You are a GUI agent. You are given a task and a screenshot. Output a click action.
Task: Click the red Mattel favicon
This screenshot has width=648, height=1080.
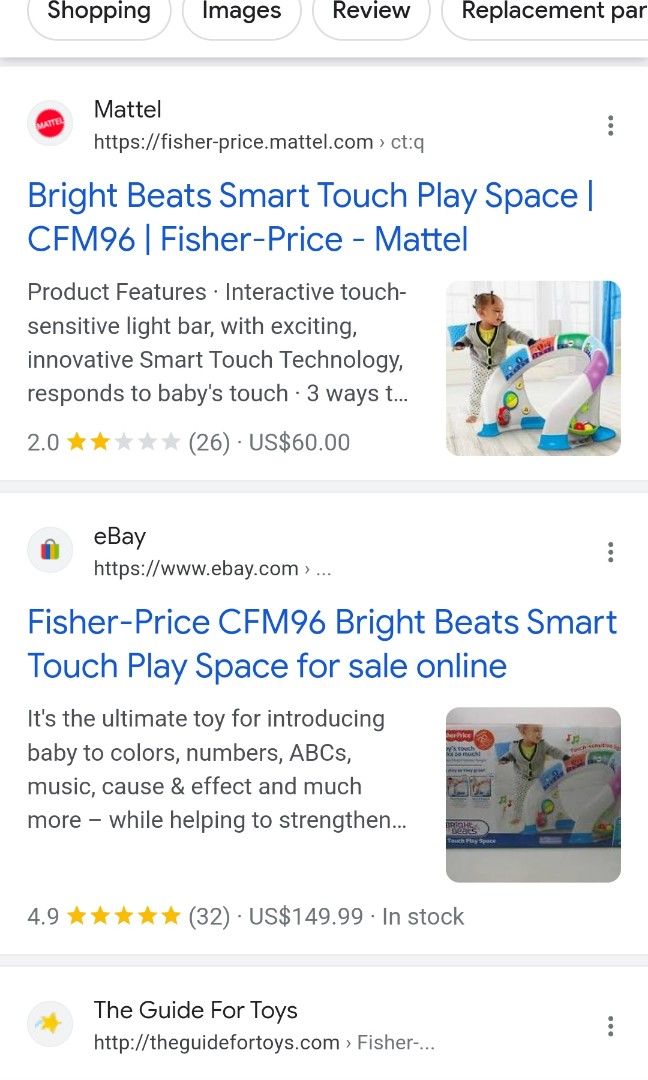click(x=50, y=124)
